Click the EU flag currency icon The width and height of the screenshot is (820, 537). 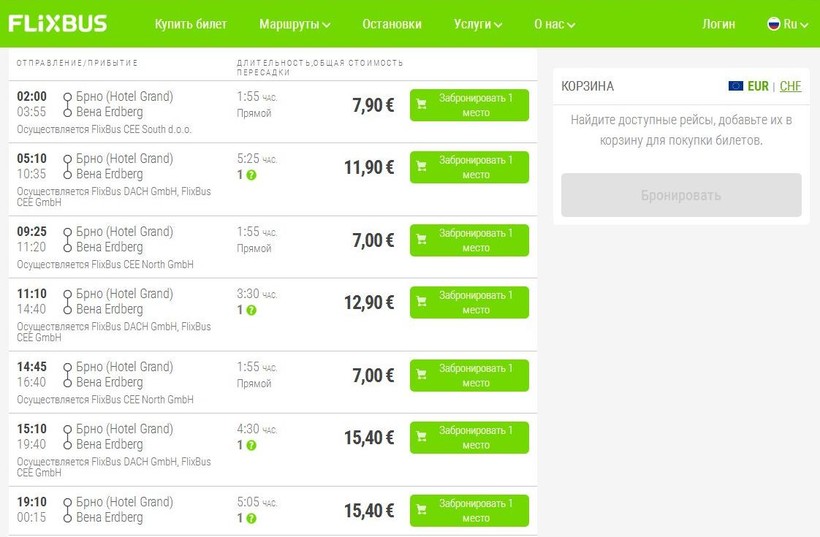[736, 86]
